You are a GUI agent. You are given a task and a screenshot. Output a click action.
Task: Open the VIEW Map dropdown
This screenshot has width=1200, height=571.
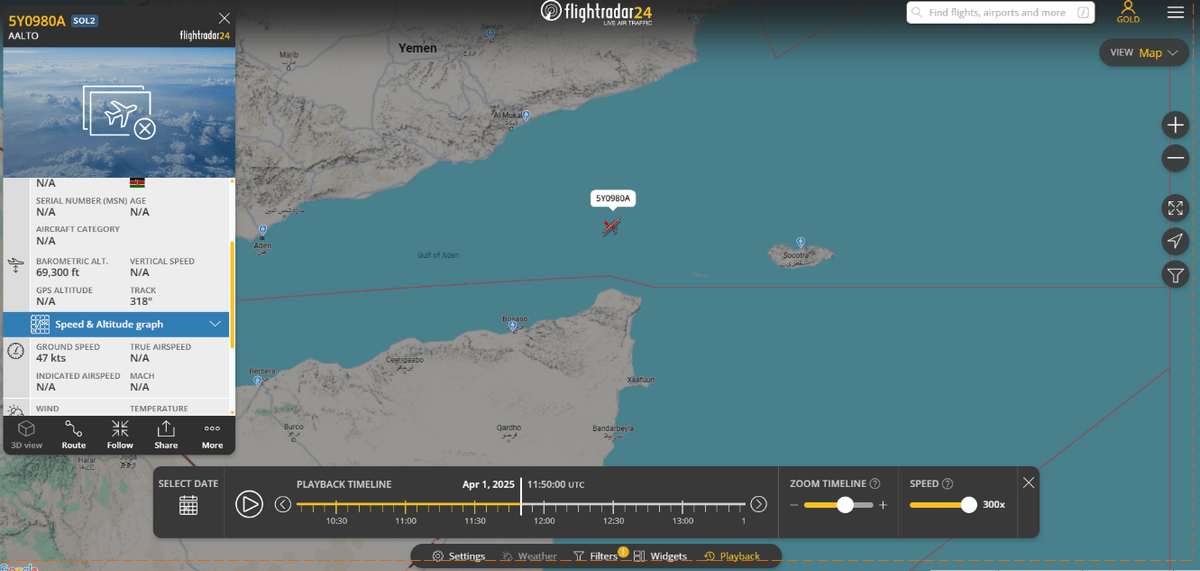(1144, 53)
